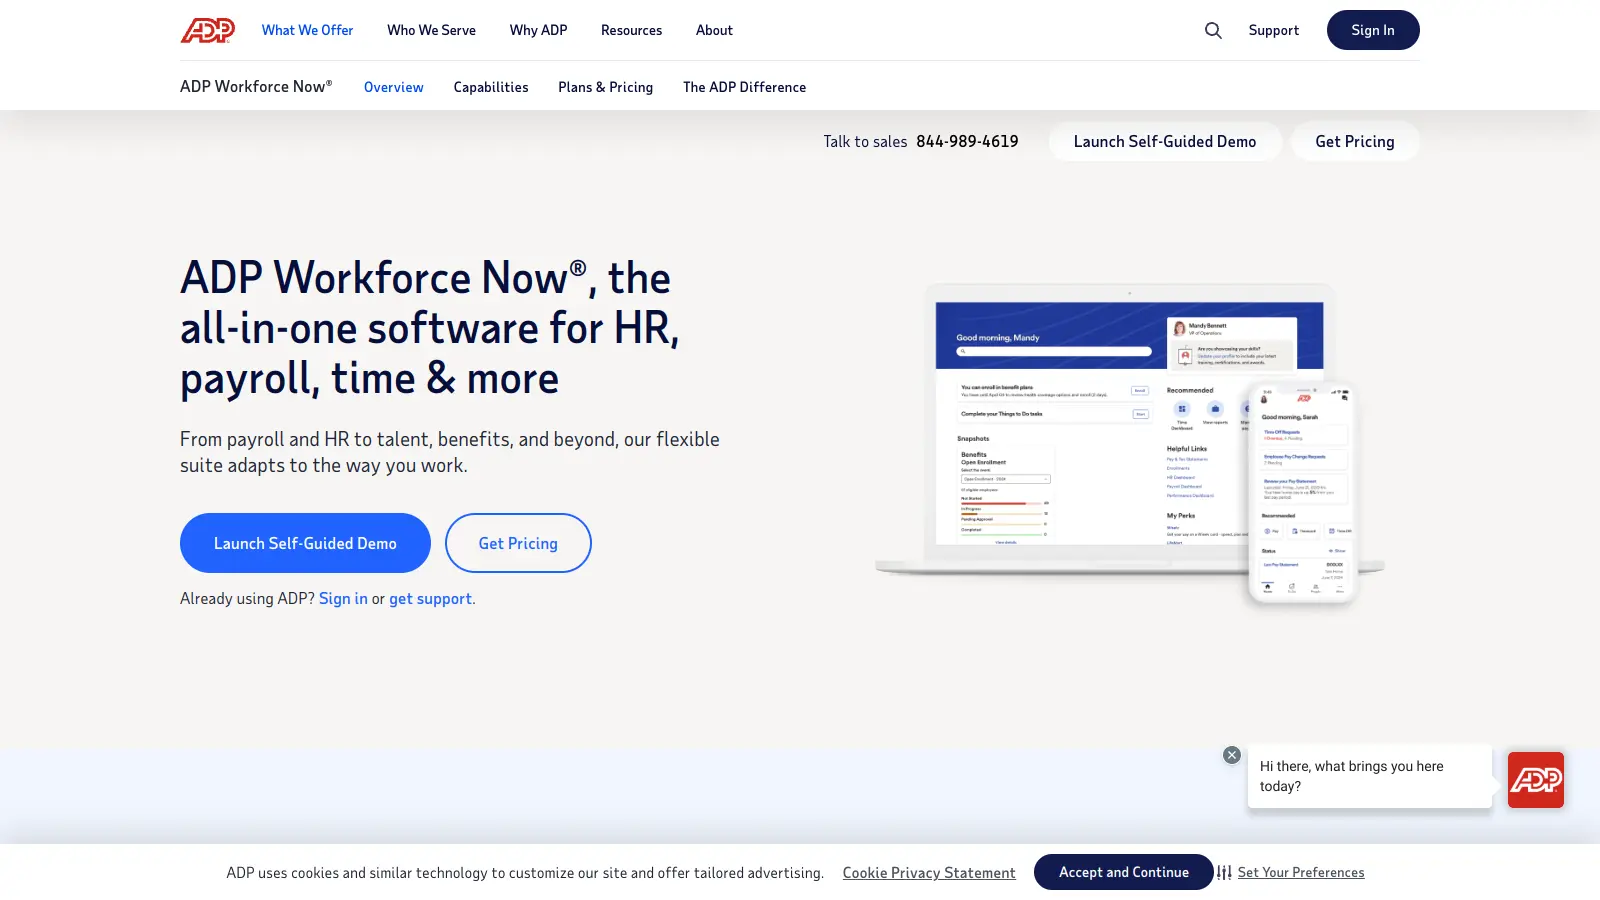The height and width of the screenshot is (900, 1600).
Task: Switch to the Capabilities tab
Action: [x=490, y=87]
